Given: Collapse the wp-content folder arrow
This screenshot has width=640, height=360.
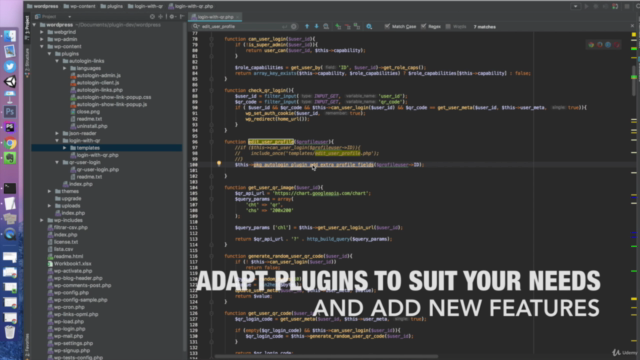Looking at the screenshot, I should 42,47.
